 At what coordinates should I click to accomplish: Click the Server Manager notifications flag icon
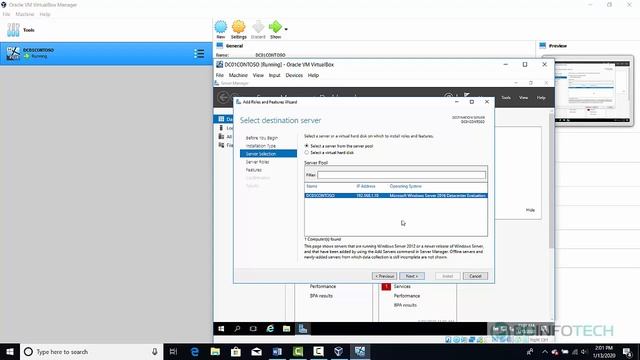(x=467, y=96)
